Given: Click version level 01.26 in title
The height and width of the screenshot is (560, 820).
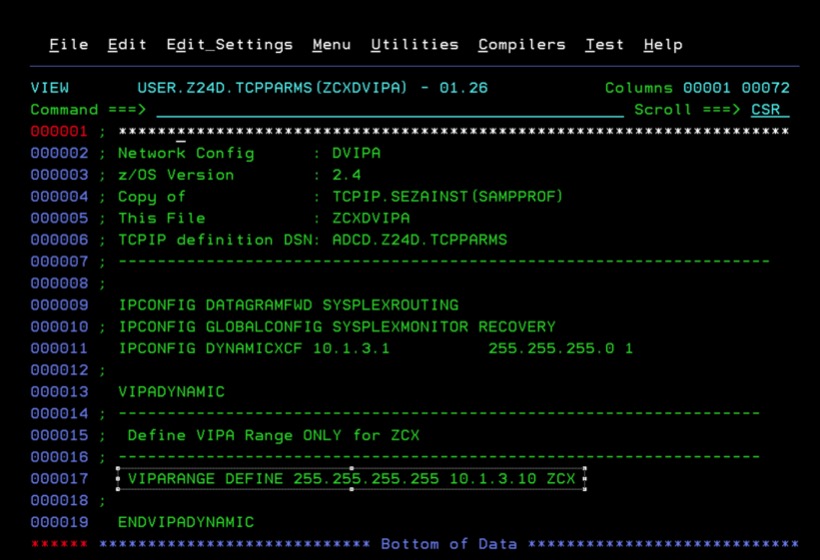Looking at the screenshot, I should (463, 88).
